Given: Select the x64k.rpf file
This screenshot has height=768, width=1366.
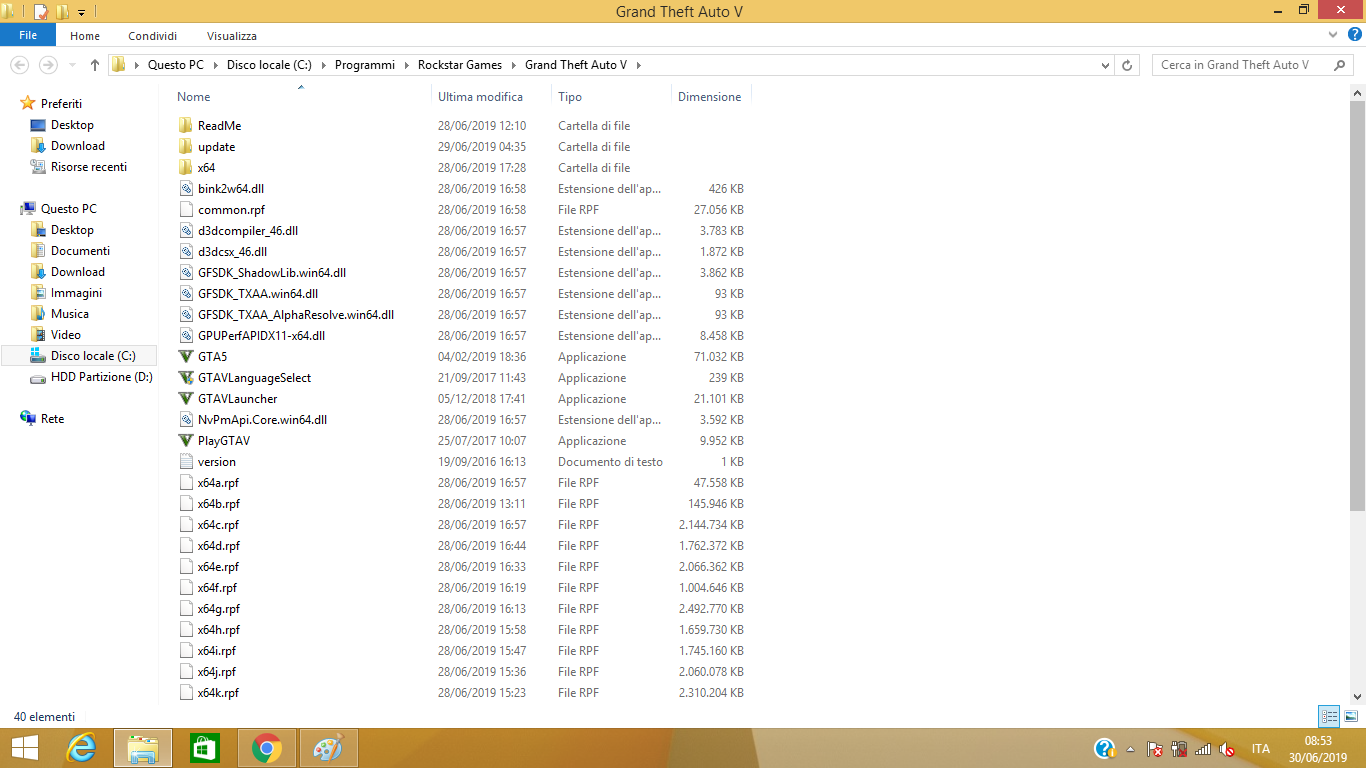Looking at the screenshot, I should 218,693.
